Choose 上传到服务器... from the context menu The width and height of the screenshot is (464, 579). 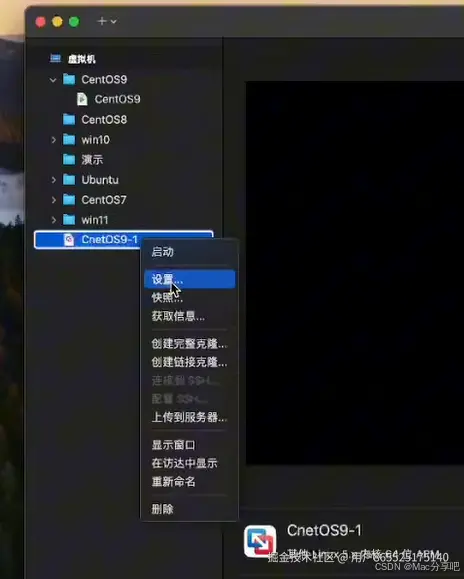189,417
